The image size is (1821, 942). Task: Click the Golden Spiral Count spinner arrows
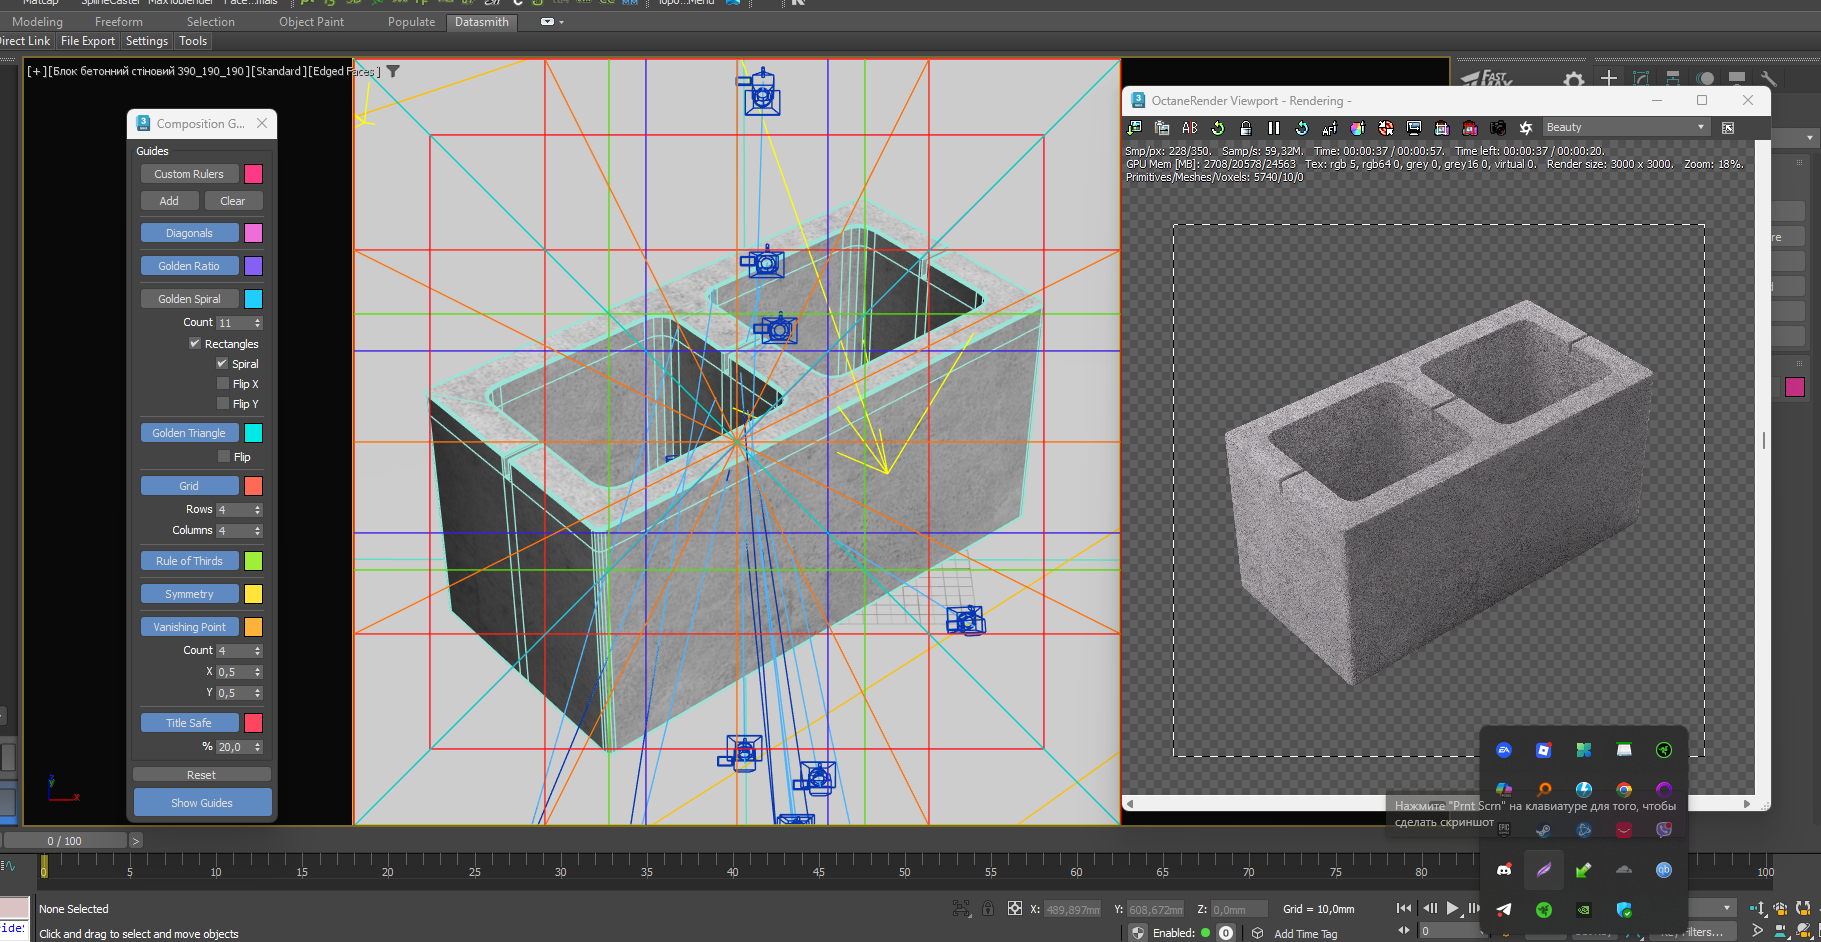258,323
